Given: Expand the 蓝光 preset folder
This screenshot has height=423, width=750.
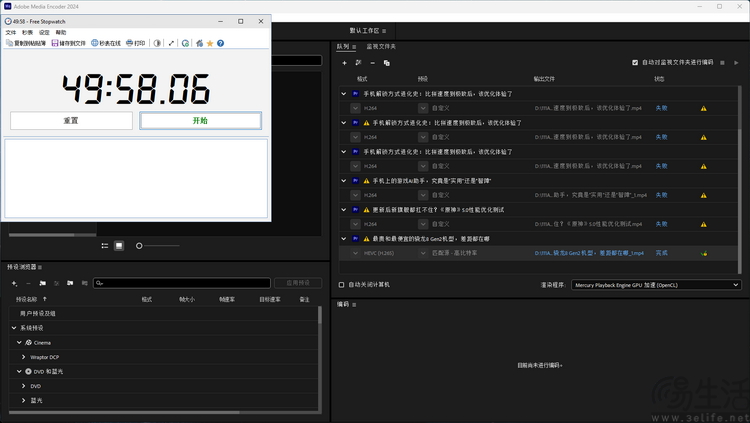Looking at the screenshot, I should pyautogui.click(x=23, y=400).
